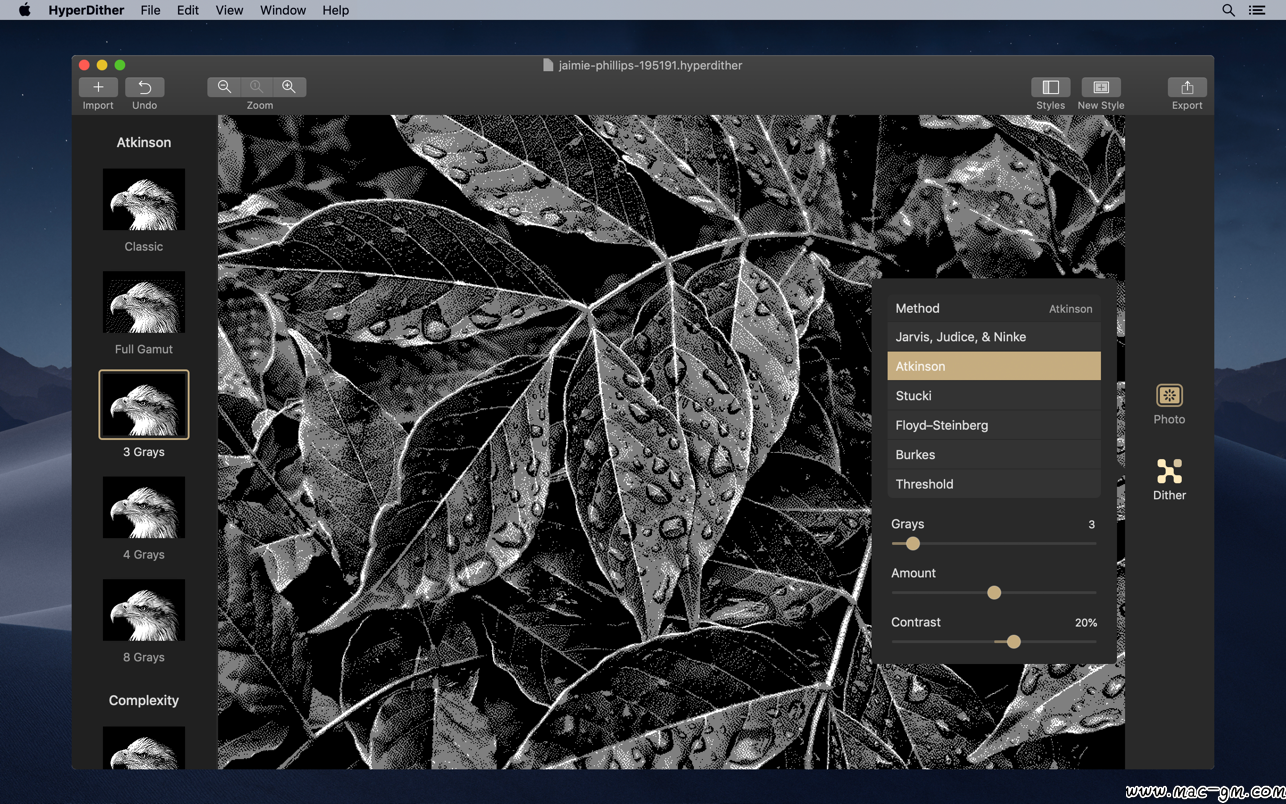This screenshot has width=1286, height=804.
Task: Click the document icon in title bar
Action: [x=548, y=65]
